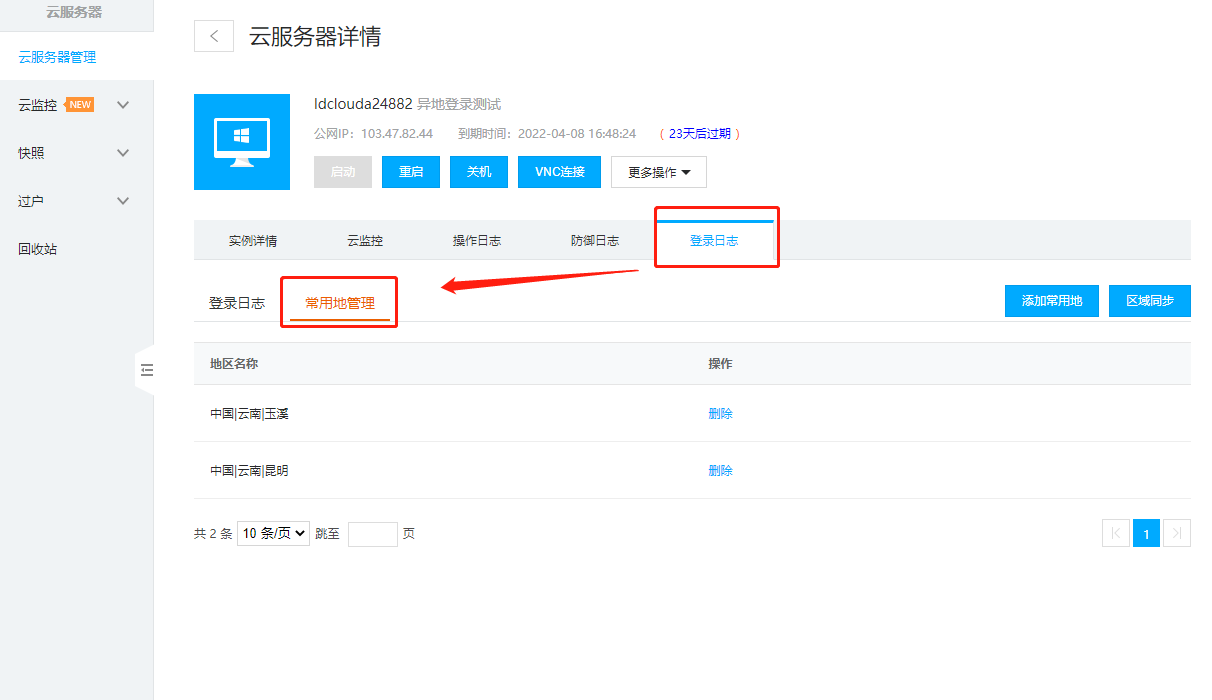Click the next page arrow in pagination

click(x=1176, y=533)
